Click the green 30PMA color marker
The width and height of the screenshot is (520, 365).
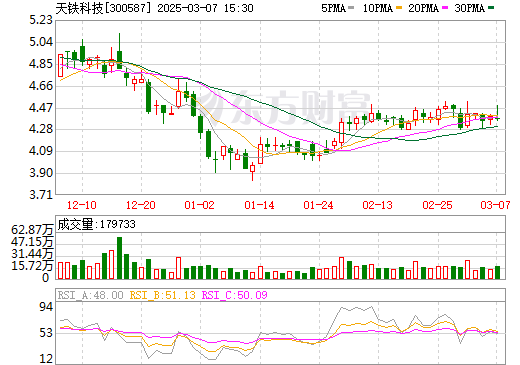coord(491,7)
